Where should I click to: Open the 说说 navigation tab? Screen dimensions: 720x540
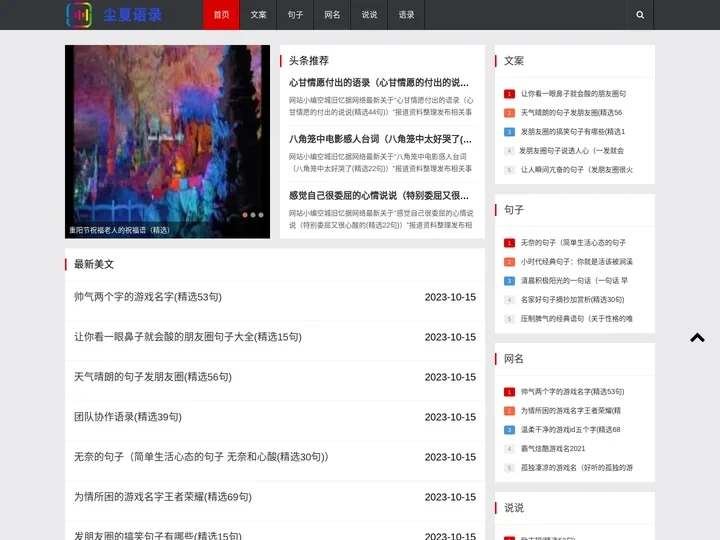[369, 15]
